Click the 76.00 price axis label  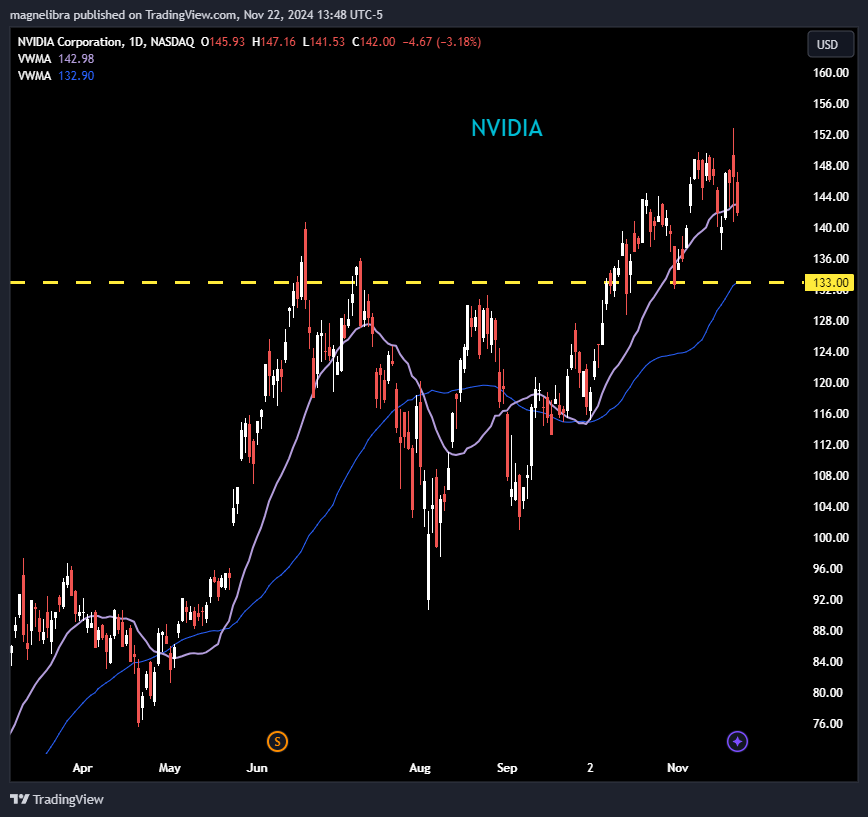click(x=828, y=723)
